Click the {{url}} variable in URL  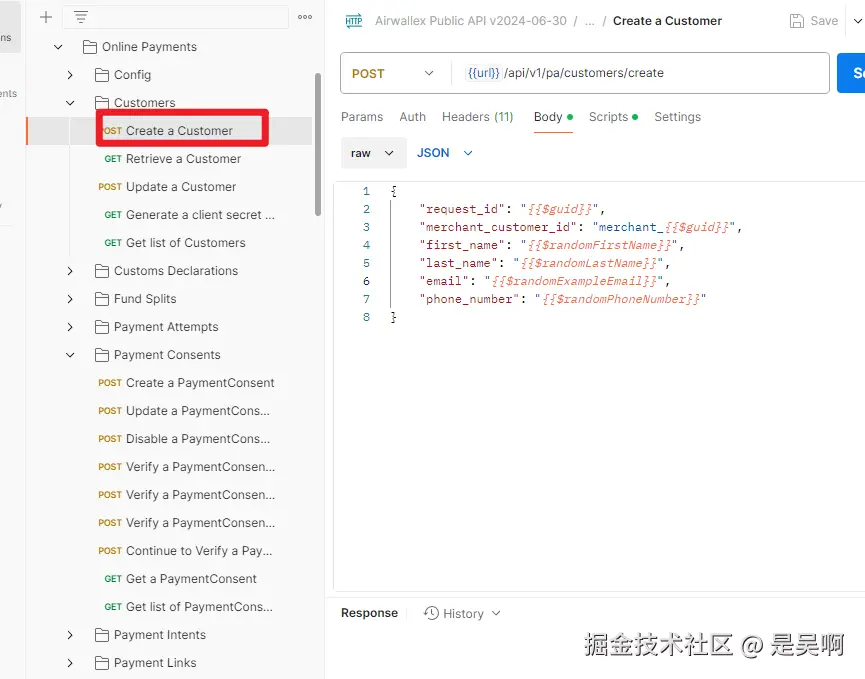(483, 73)
